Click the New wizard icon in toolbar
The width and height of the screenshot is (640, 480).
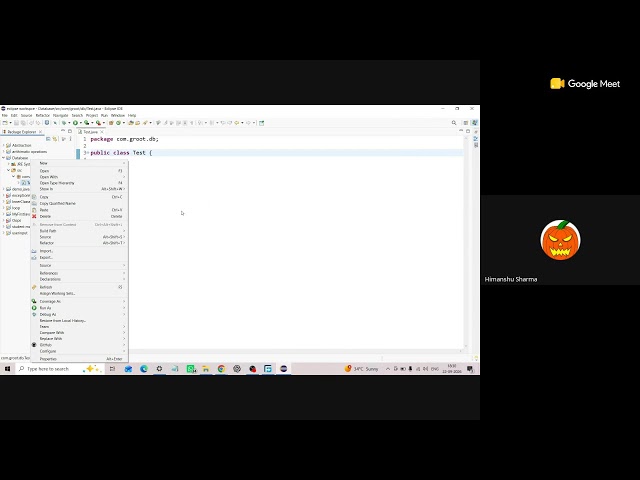coord(5,123)
